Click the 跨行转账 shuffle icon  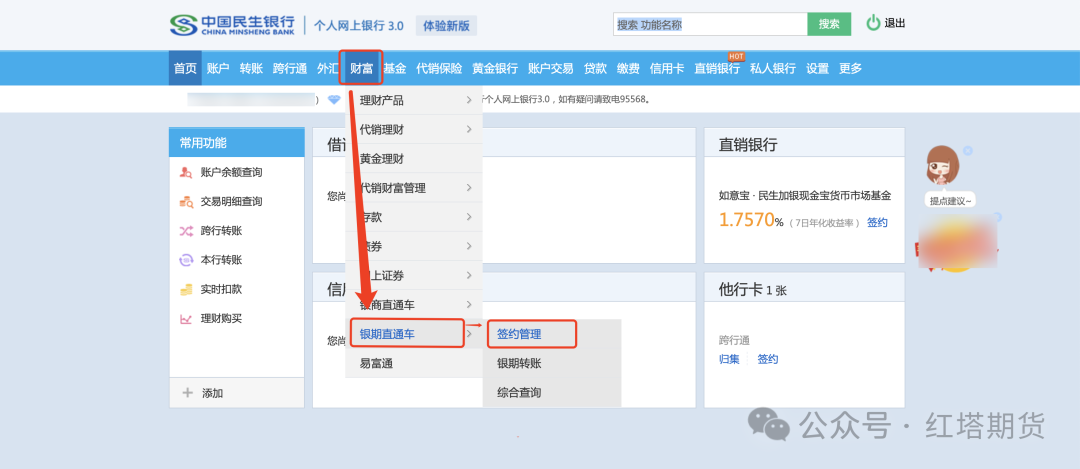(186, 231)
